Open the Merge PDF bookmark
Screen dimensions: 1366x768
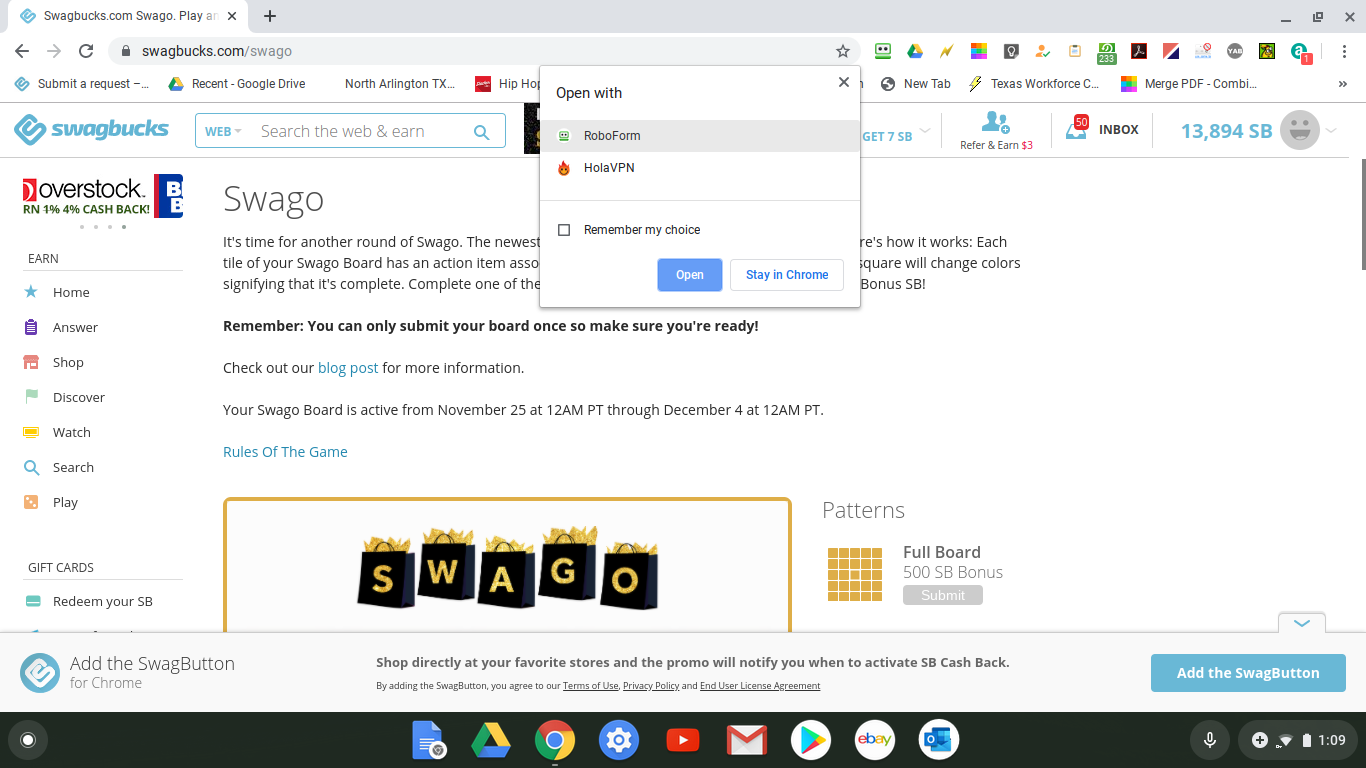(x=1189, y=84)
